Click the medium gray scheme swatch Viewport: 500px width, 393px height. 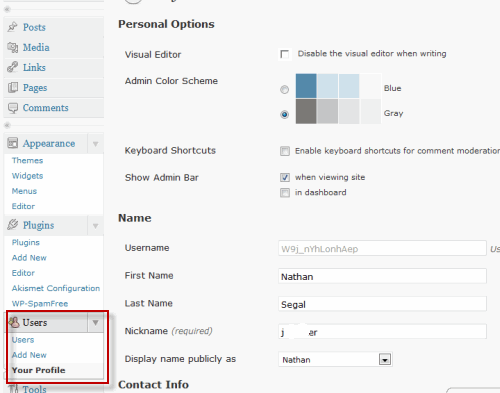pyautogui.click(x=327, y=111)
